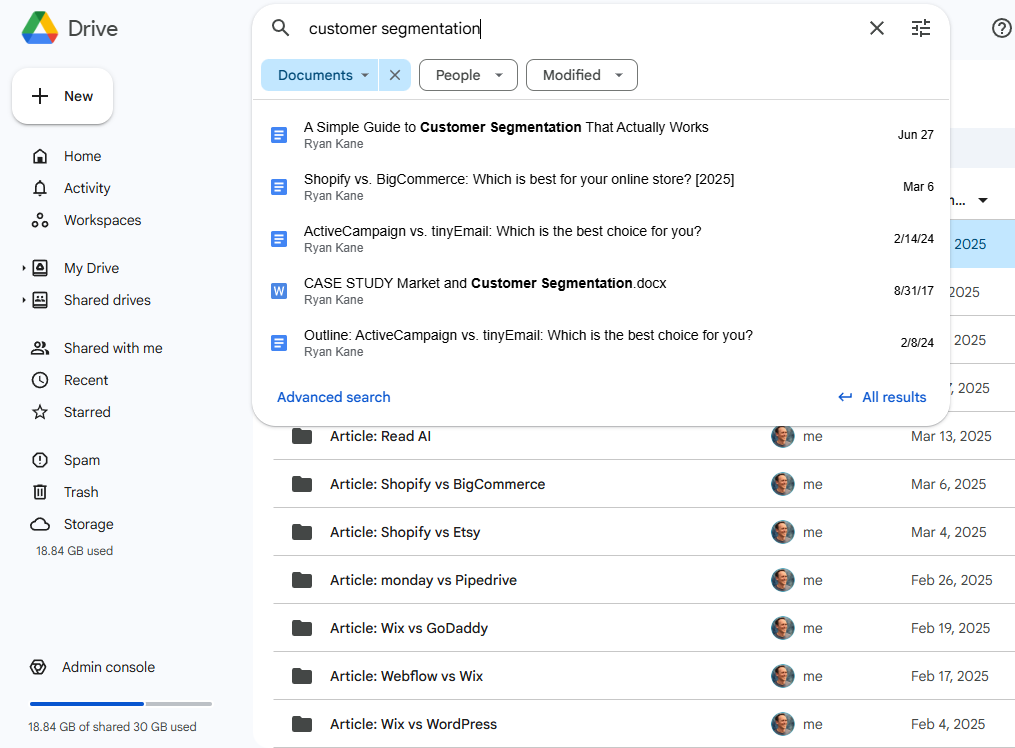Click the Docs icon beside Shopify vs. BigCommerce result

[279, 187]
